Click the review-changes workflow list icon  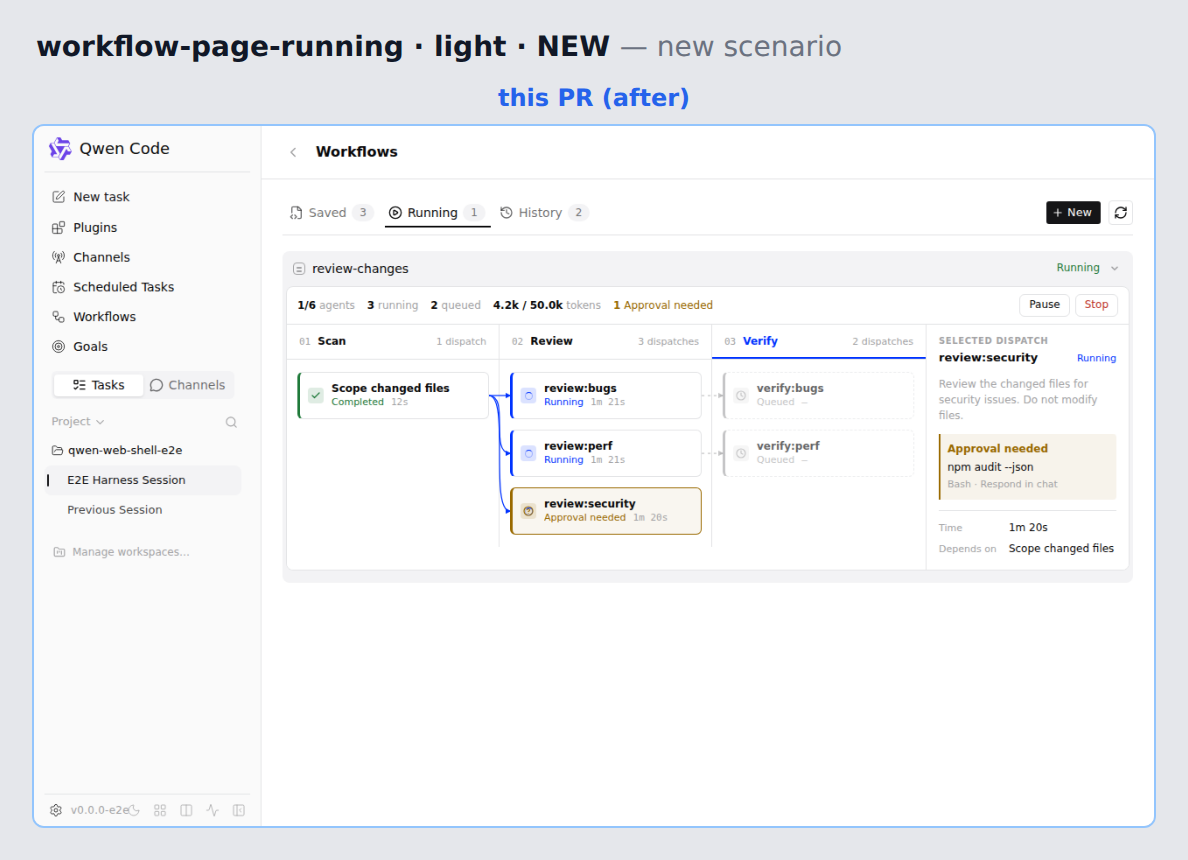[x=299, y=269]
